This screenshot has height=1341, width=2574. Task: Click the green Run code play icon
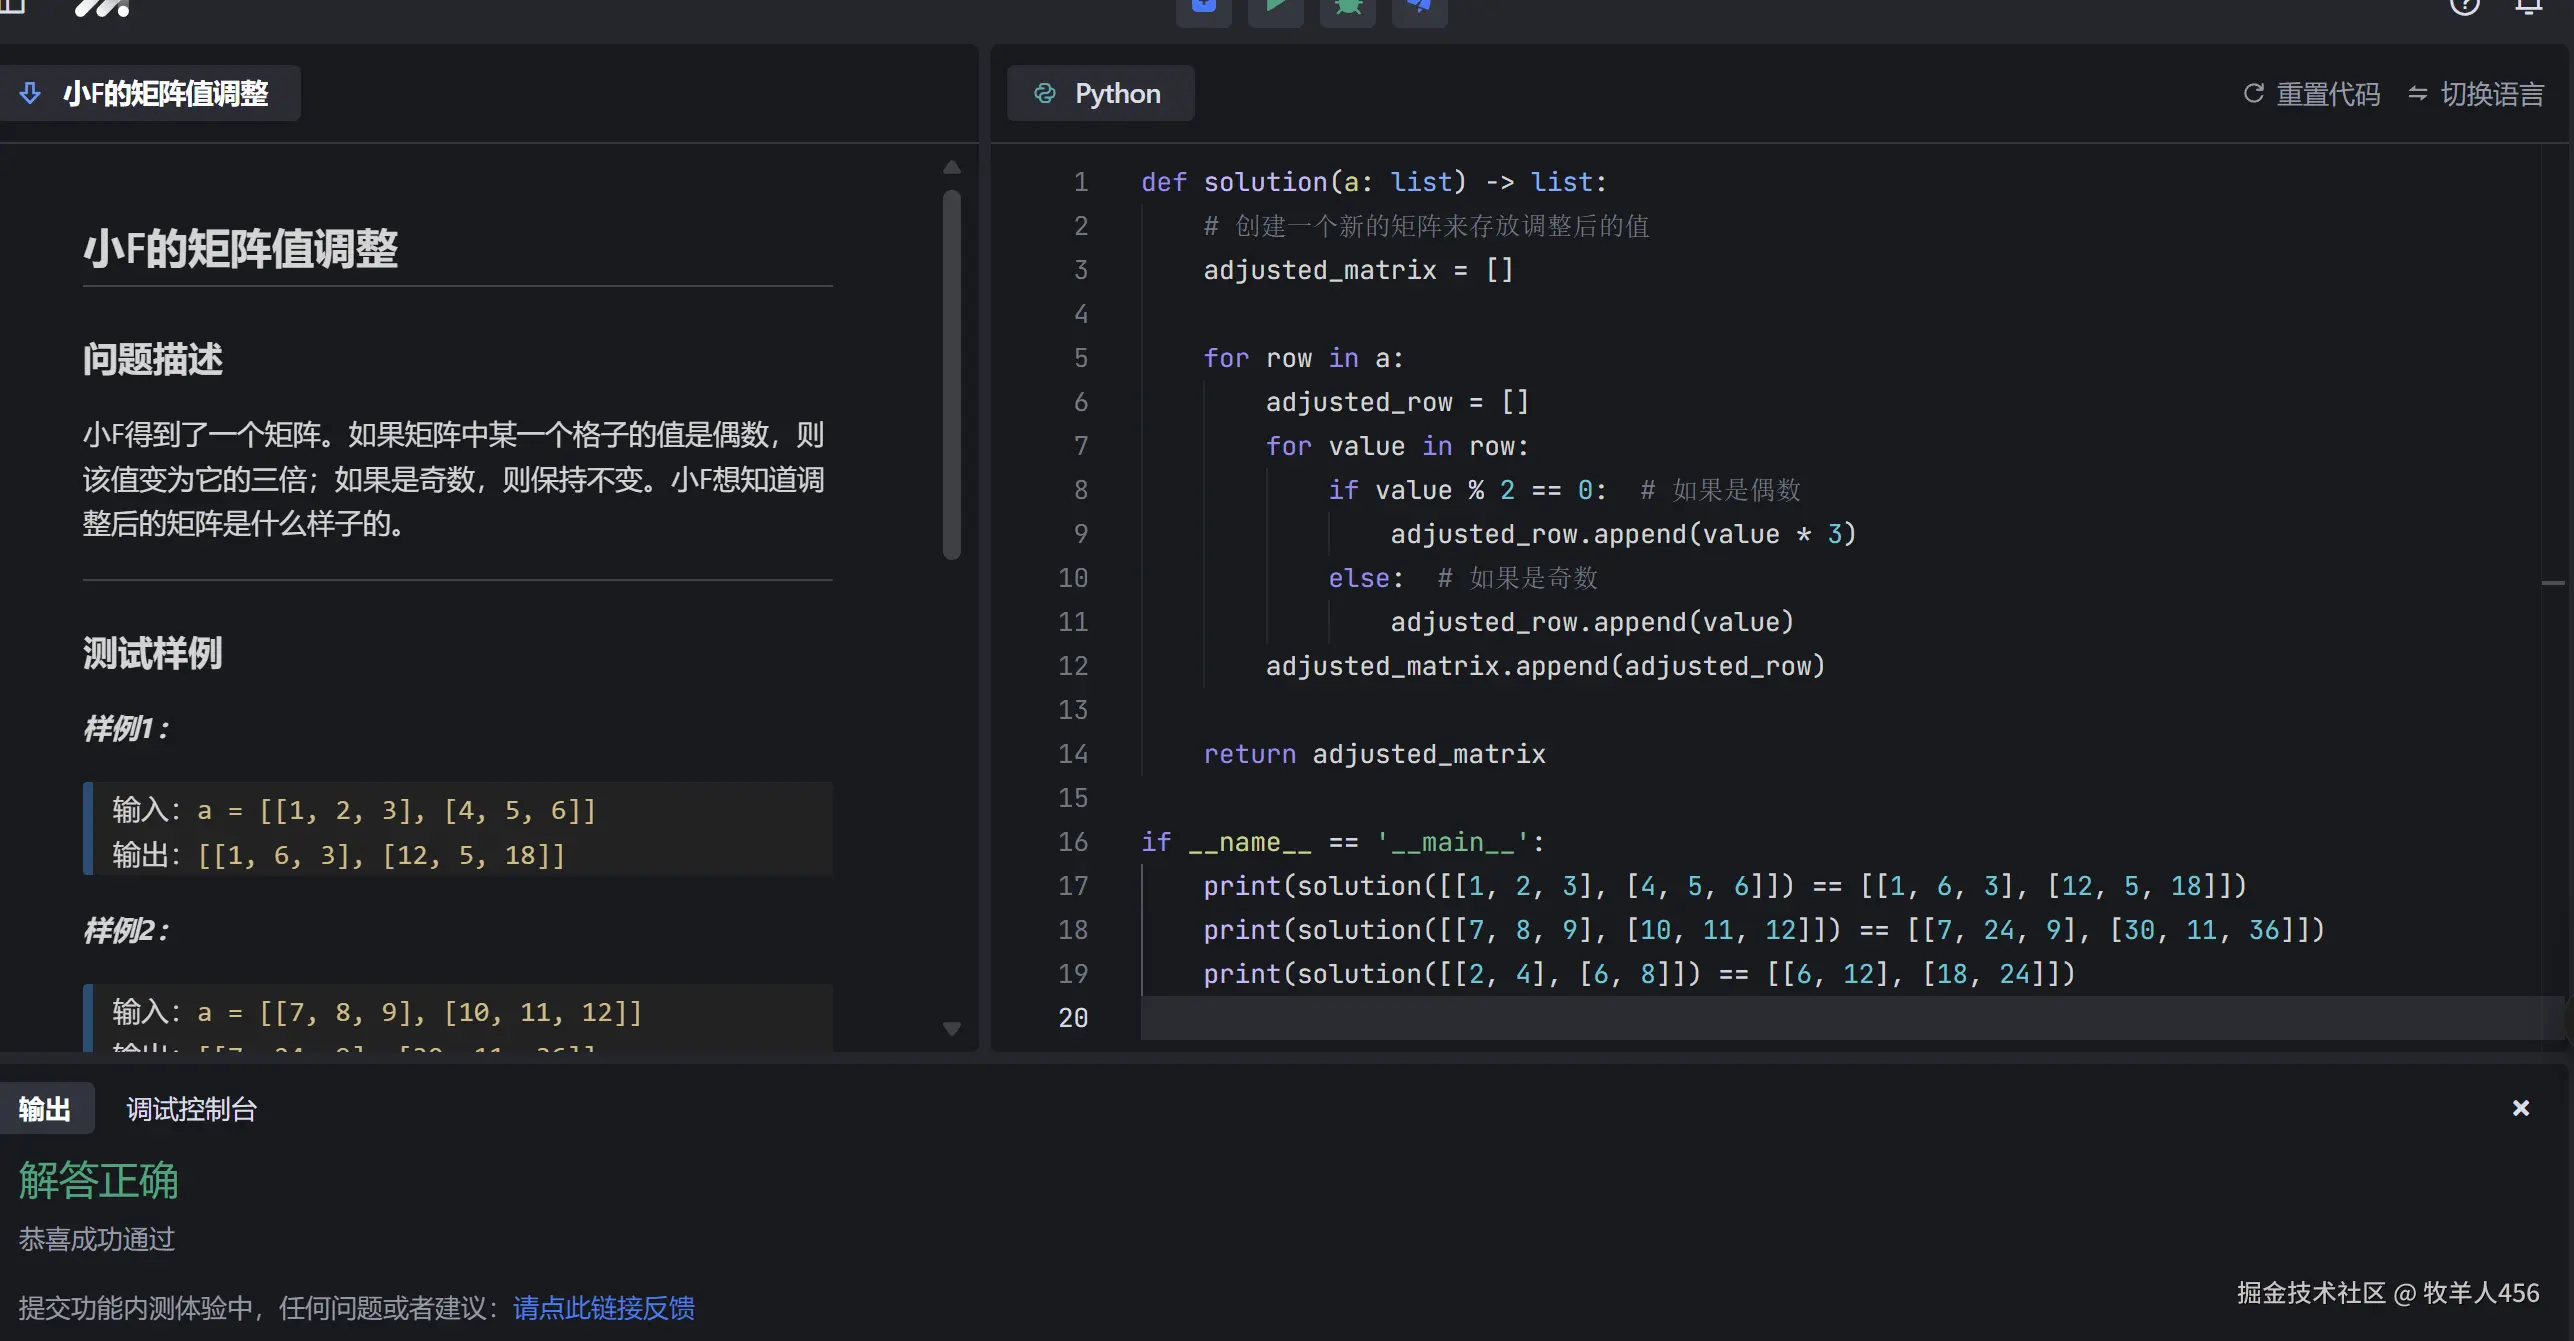1275,8
